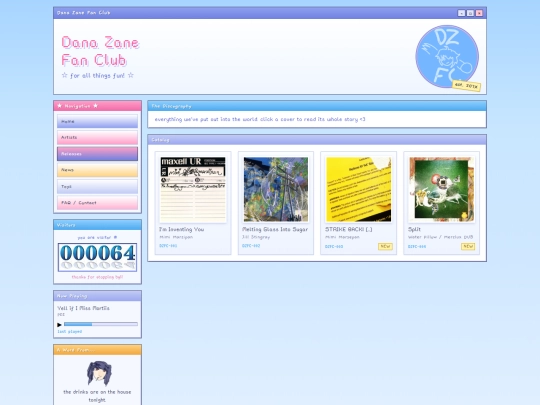Click catalog number under Melting Glass Into Sugar
The image size is (540, 405).
pos(251,246)
